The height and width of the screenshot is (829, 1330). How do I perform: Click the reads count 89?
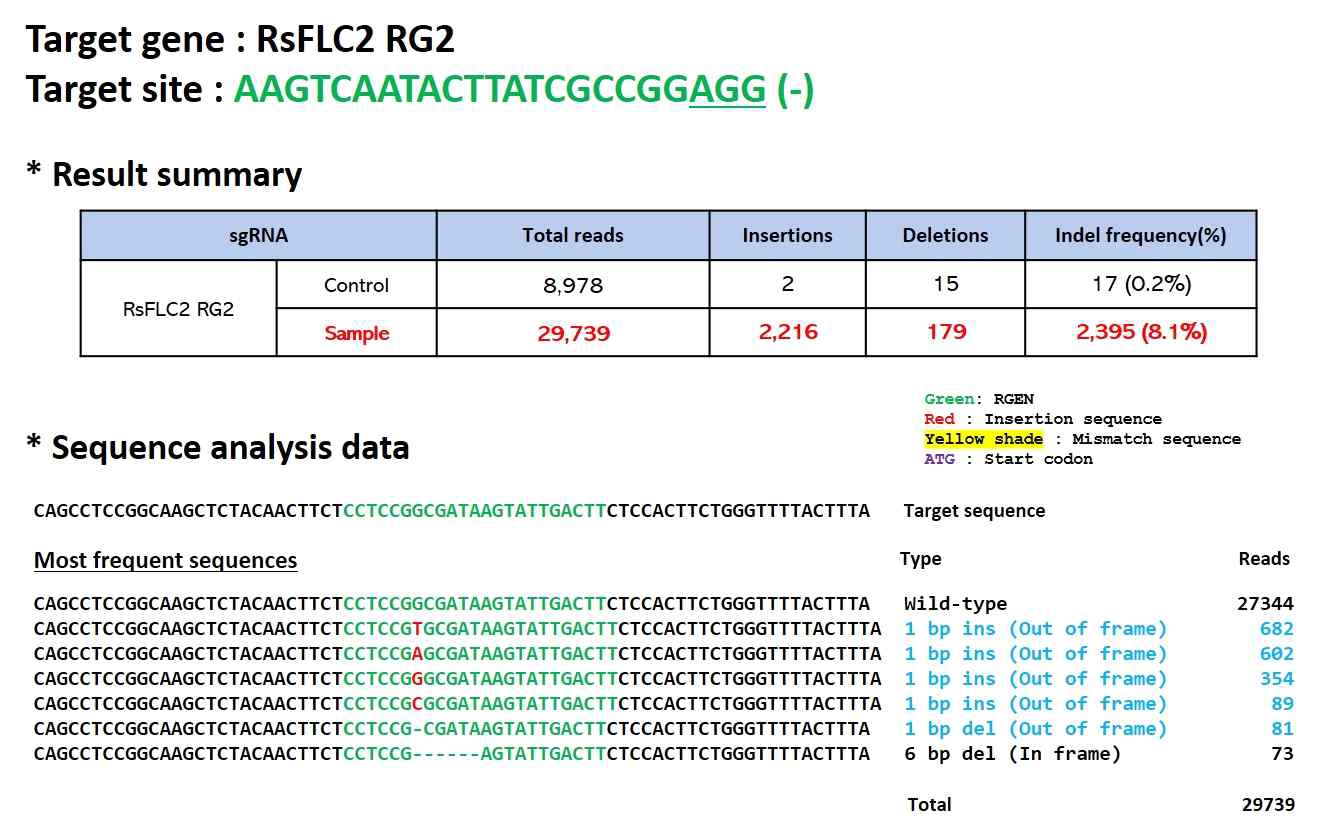click(1283, 704)
